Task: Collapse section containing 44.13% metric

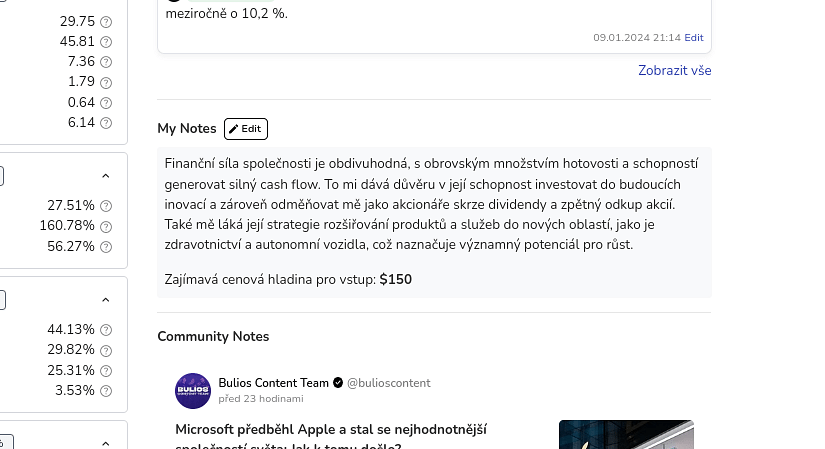Action: [105, 300]
